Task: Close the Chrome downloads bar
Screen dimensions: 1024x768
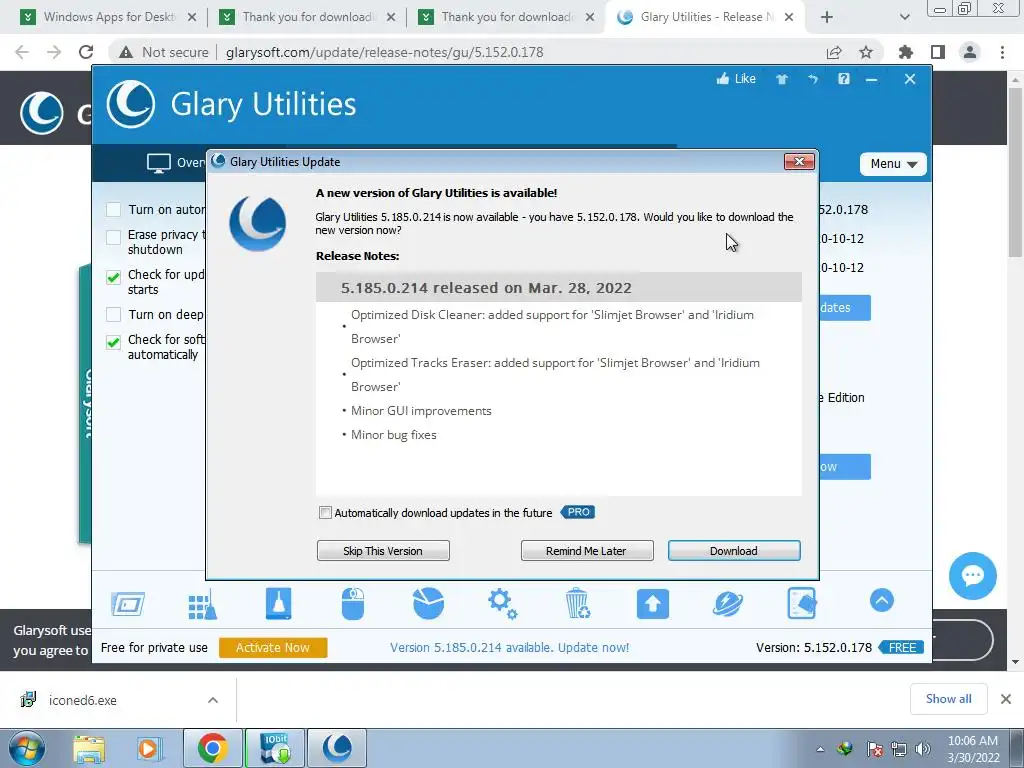Action: point(1006,699)
